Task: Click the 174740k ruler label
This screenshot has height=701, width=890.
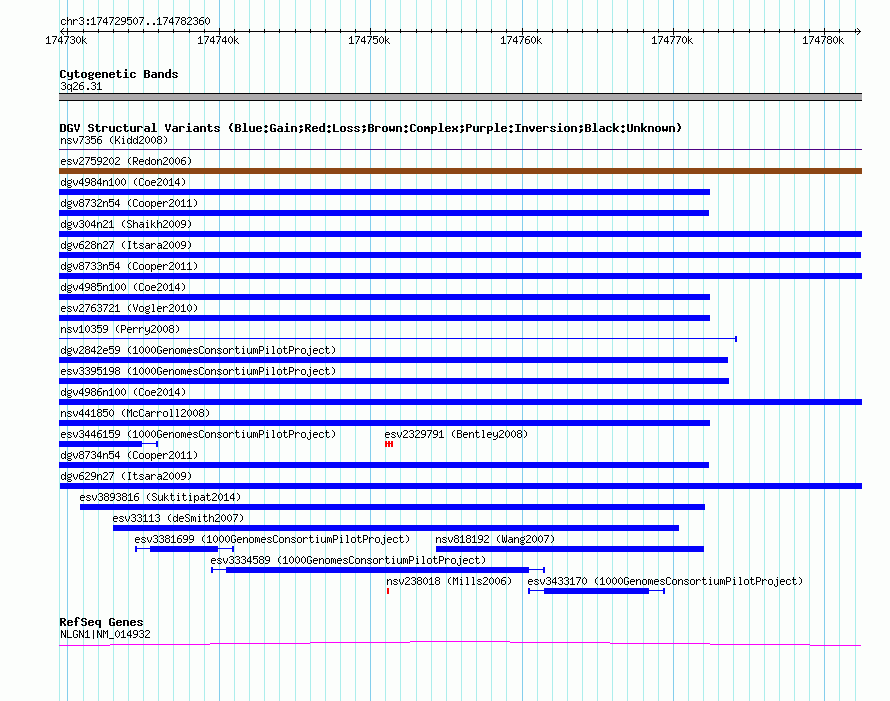Action: [x=218, y=40]
